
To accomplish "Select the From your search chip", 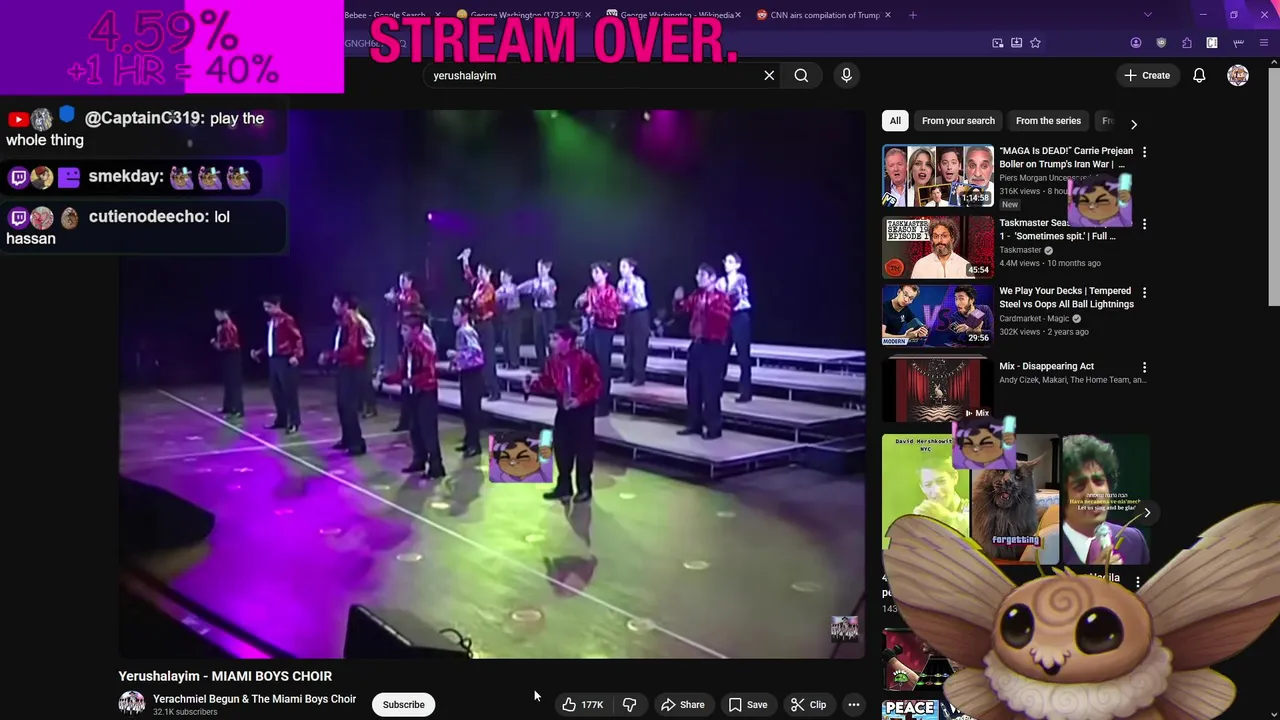I will [958, 121].
